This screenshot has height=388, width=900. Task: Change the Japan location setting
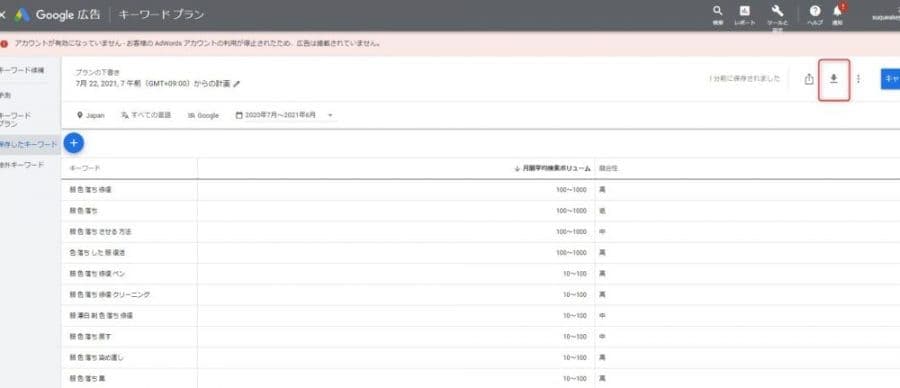point(91,115)
